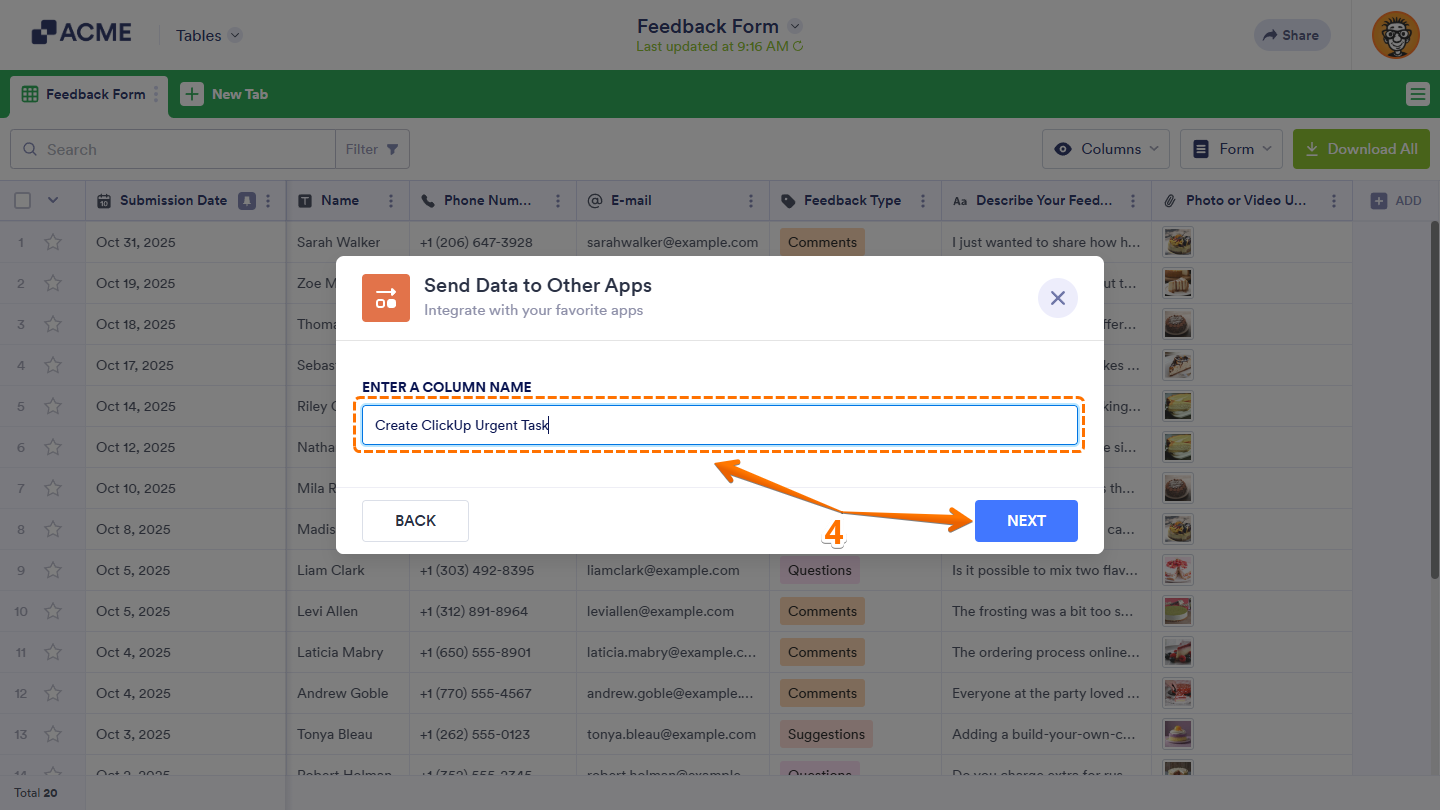1440x810 pixels.
Task: Select the Feedback Form tab
Action: pyautogui.click(x=84, y=94)
